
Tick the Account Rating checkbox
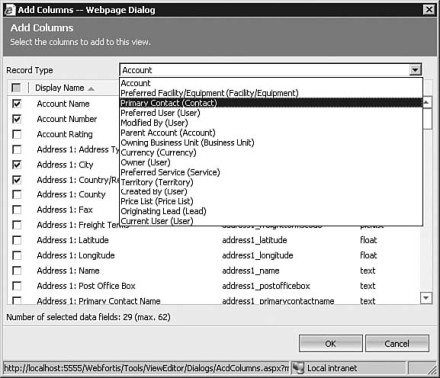pyautogui.click(x=17, y=134)
